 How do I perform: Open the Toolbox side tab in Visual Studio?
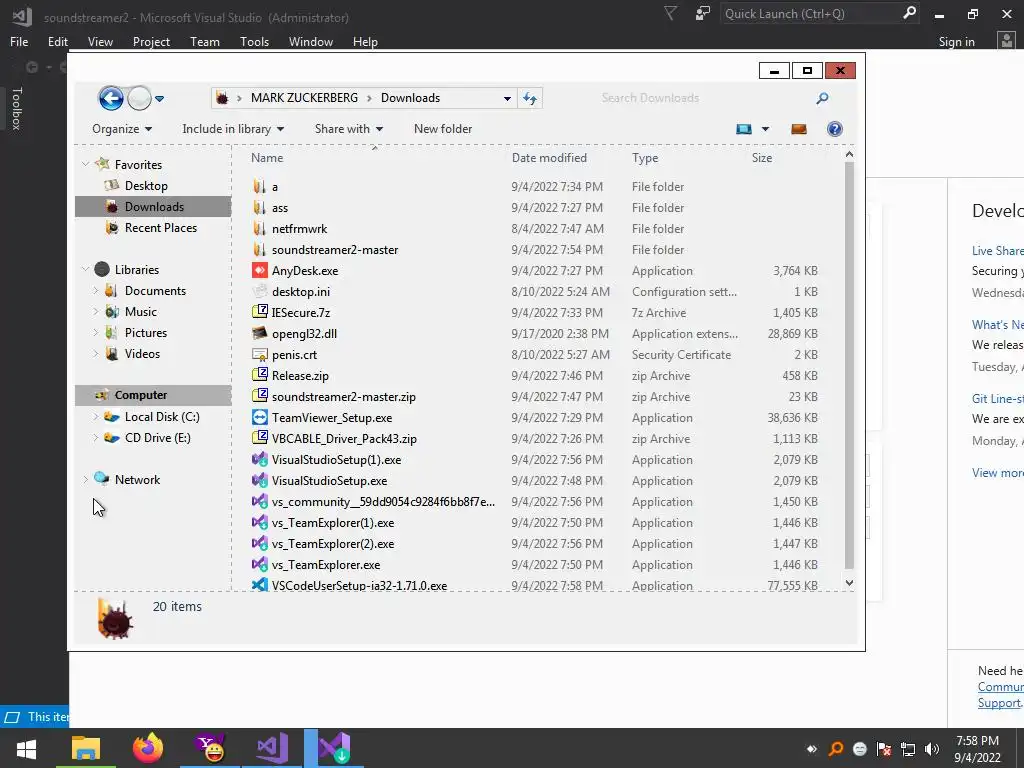tap(16, 108)
